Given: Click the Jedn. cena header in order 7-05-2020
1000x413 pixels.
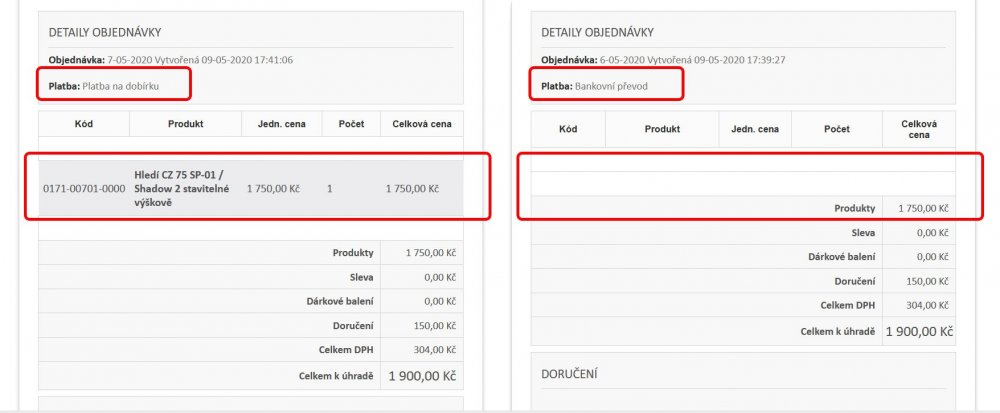Looking at the screenshot, I should [281, 124].
